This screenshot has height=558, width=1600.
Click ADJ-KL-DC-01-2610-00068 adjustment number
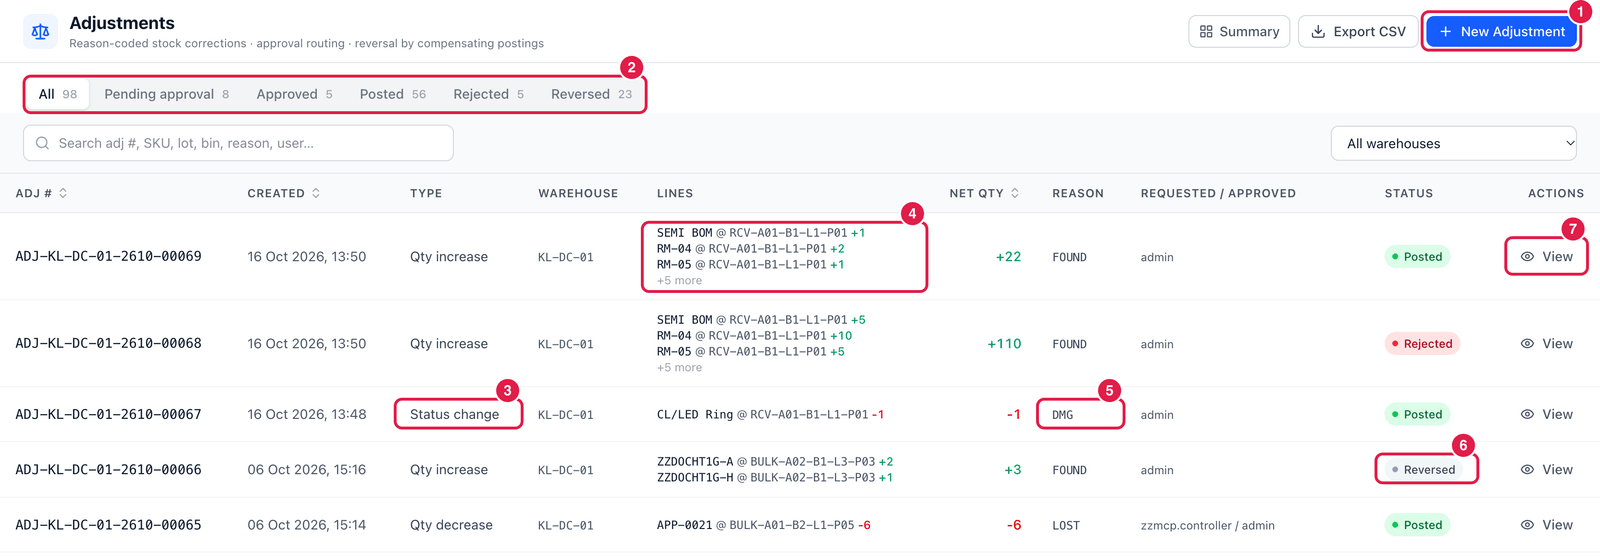pos(108,344)
